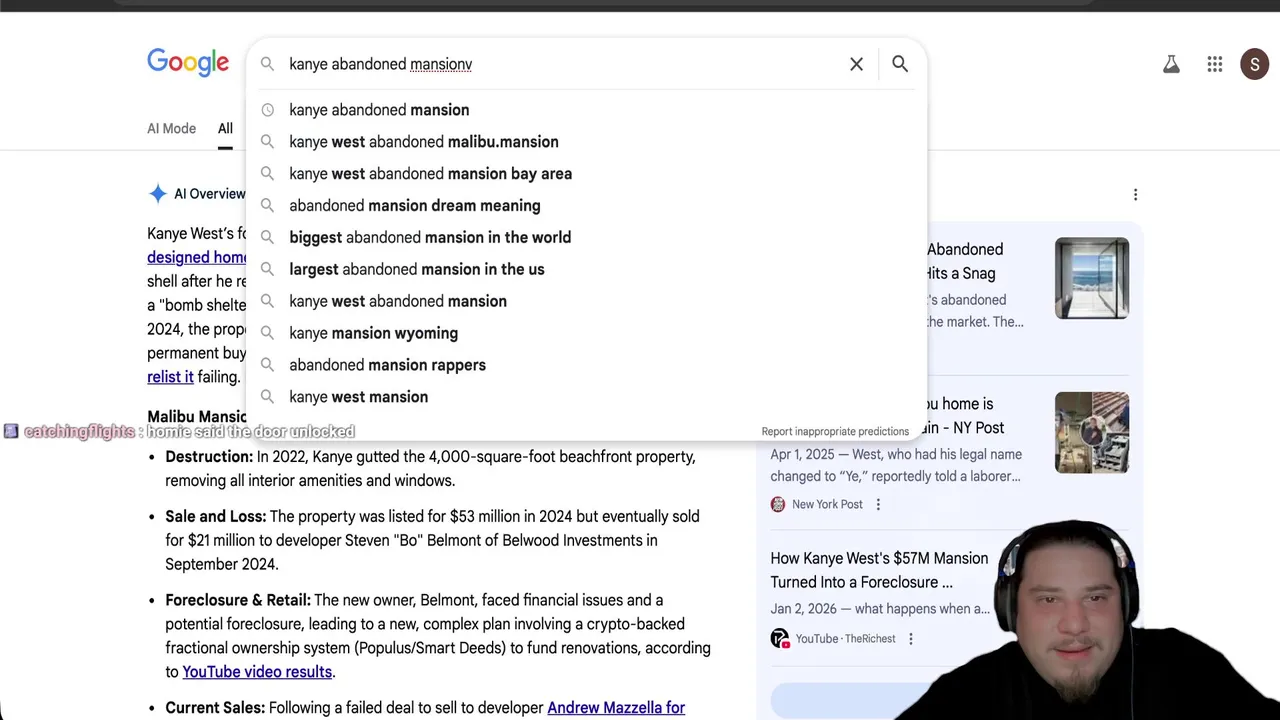Choose suggestion 'kanye mansion wyoming'
The image size is (1280, 720).
[586, 333]
